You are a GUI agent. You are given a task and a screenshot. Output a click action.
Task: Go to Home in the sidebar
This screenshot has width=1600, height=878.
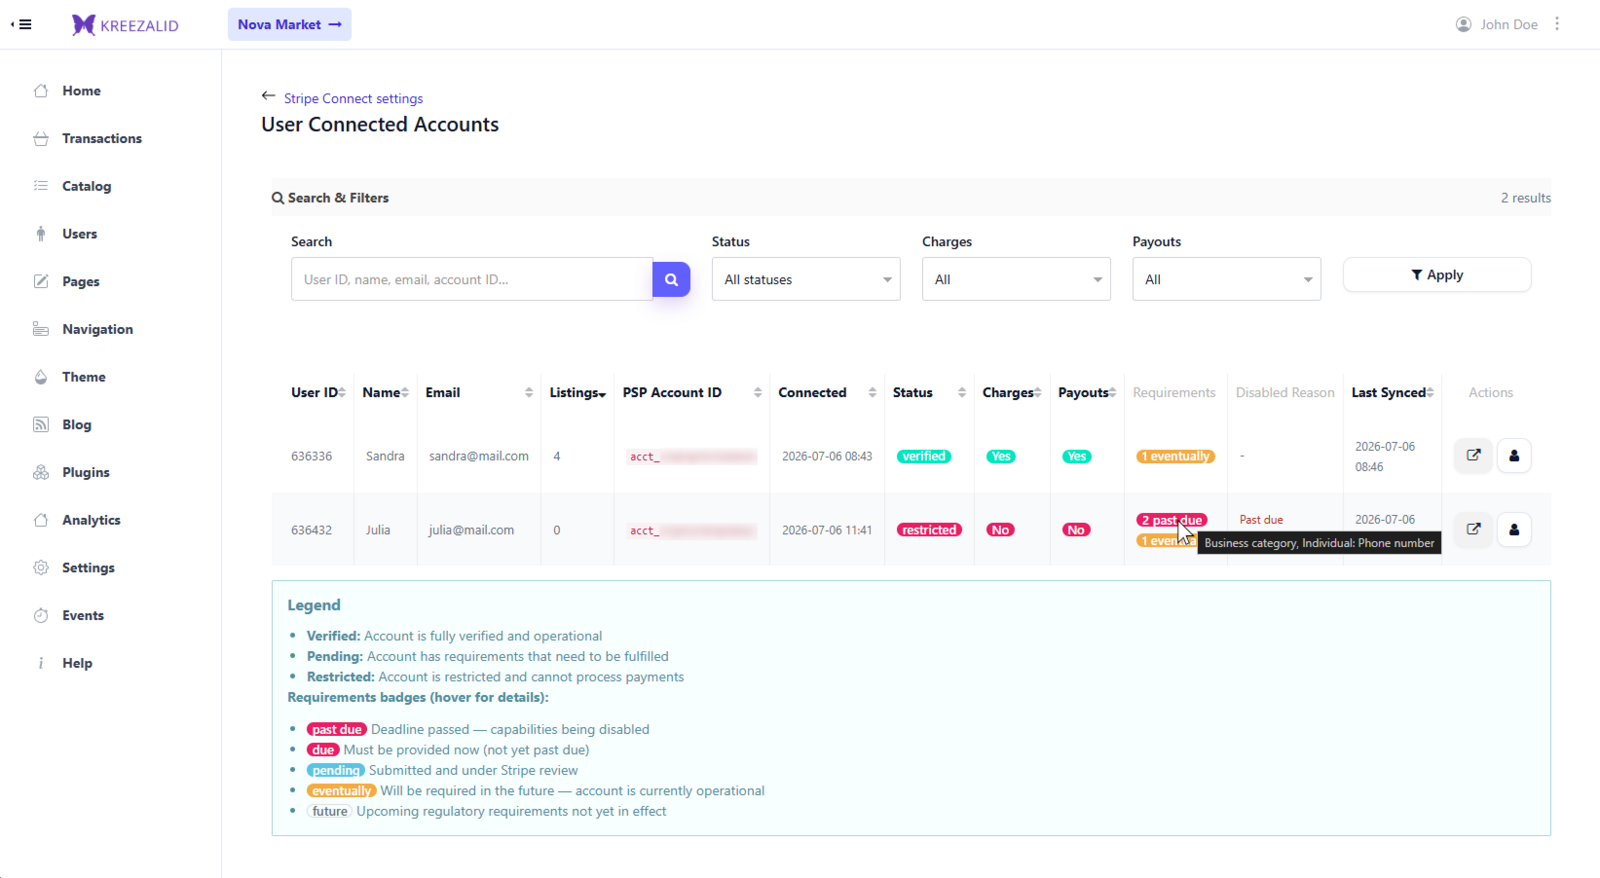81,91
